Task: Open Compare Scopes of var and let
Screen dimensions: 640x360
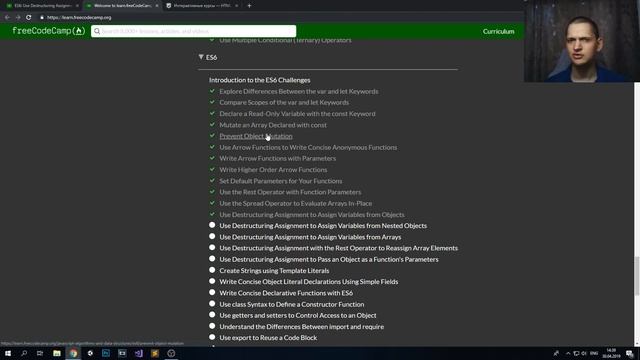Action: click(284, 102)
